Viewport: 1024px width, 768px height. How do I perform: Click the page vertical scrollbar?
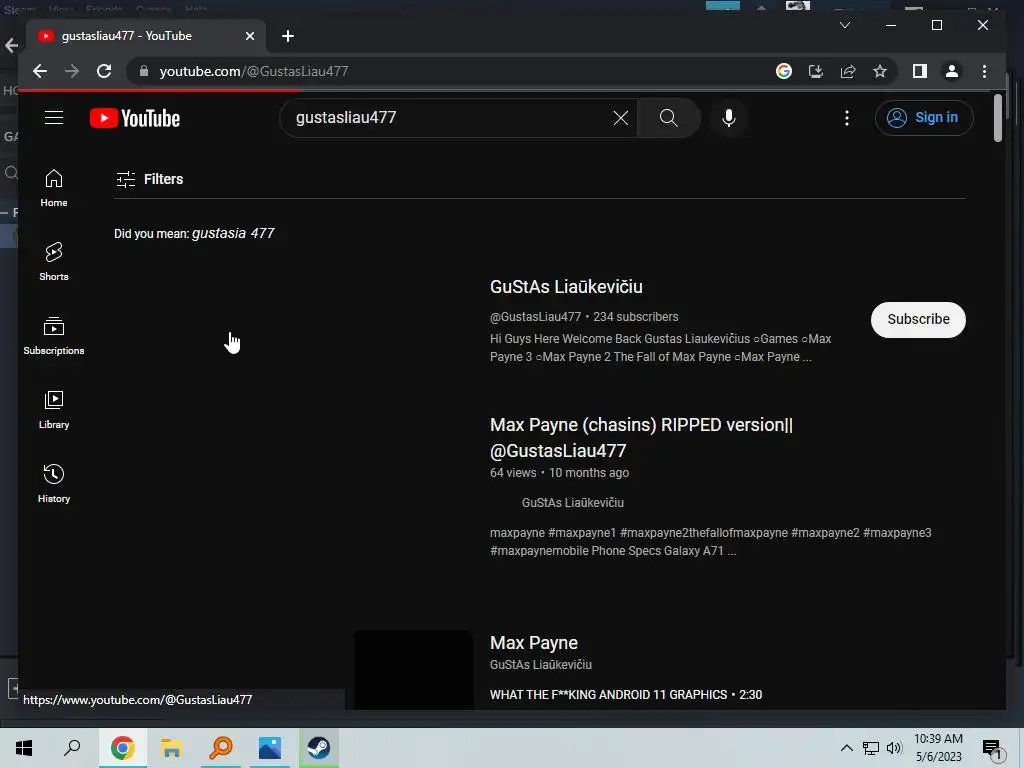pos(997,119)
